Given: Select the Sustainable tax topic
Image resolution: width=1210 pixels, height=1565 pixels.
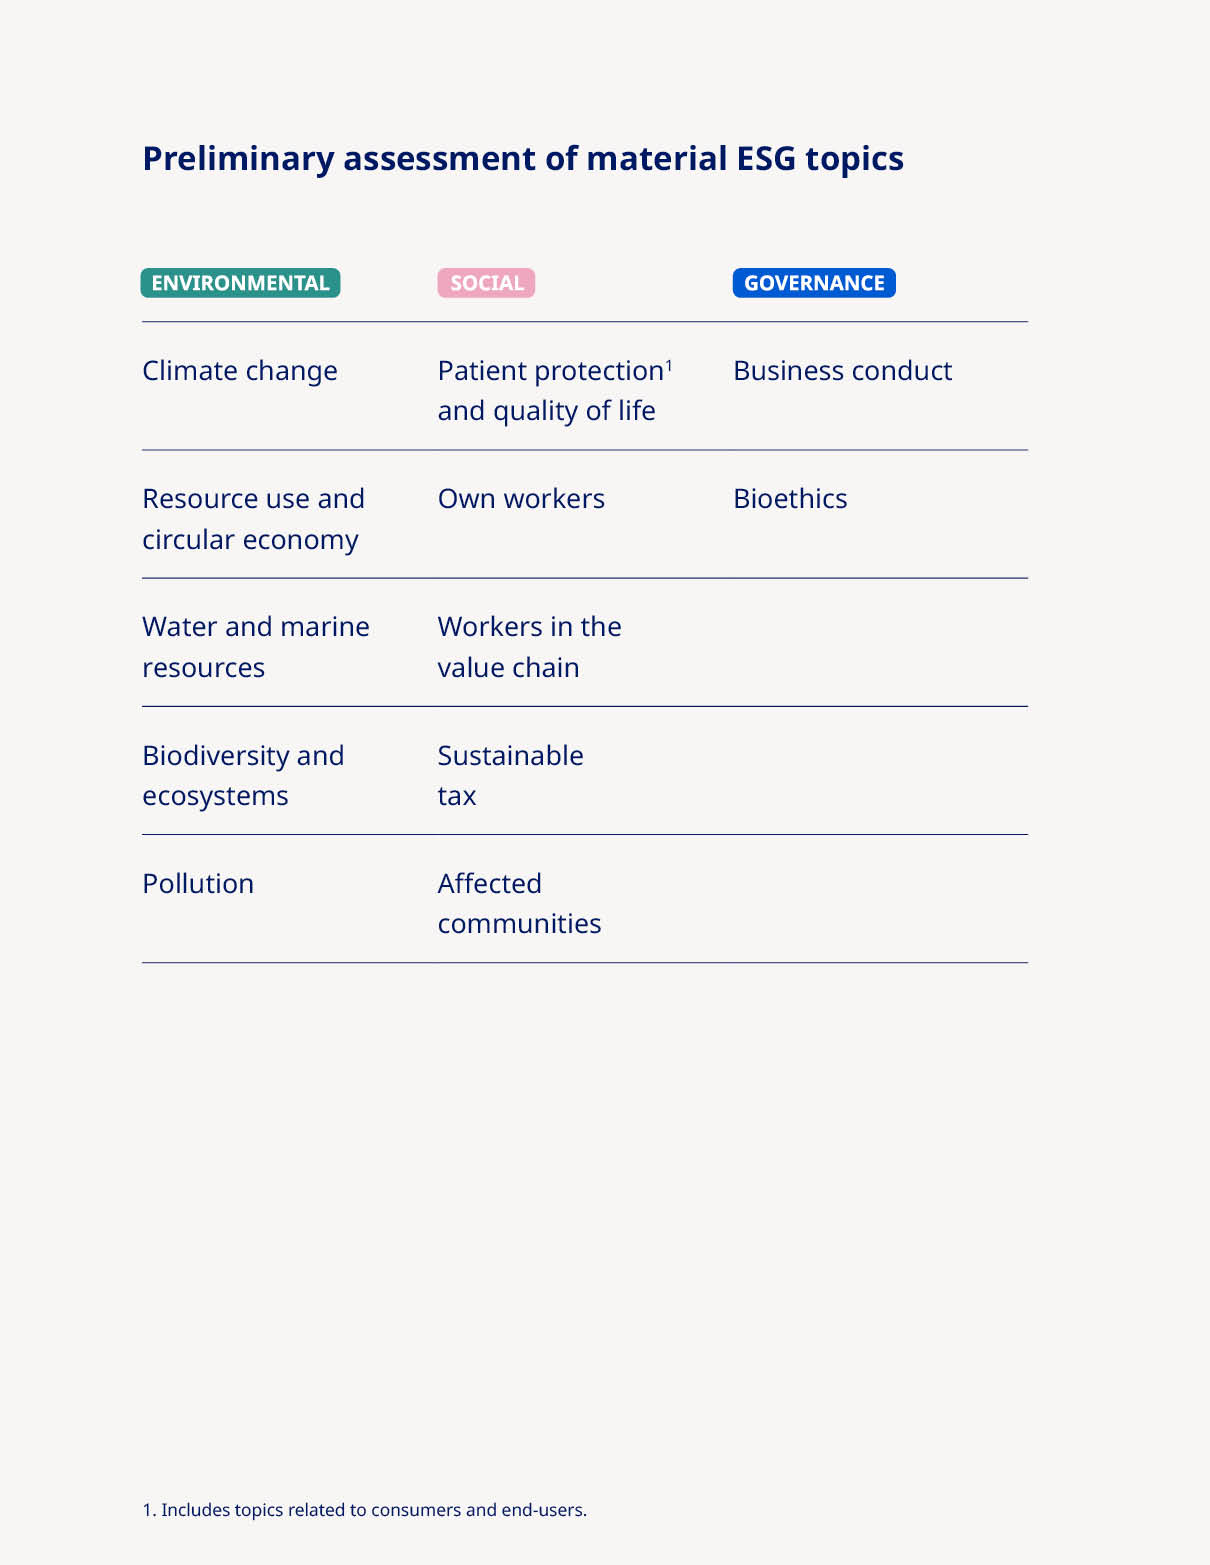Looking at the screenshot, I should (x=510, y=775).
